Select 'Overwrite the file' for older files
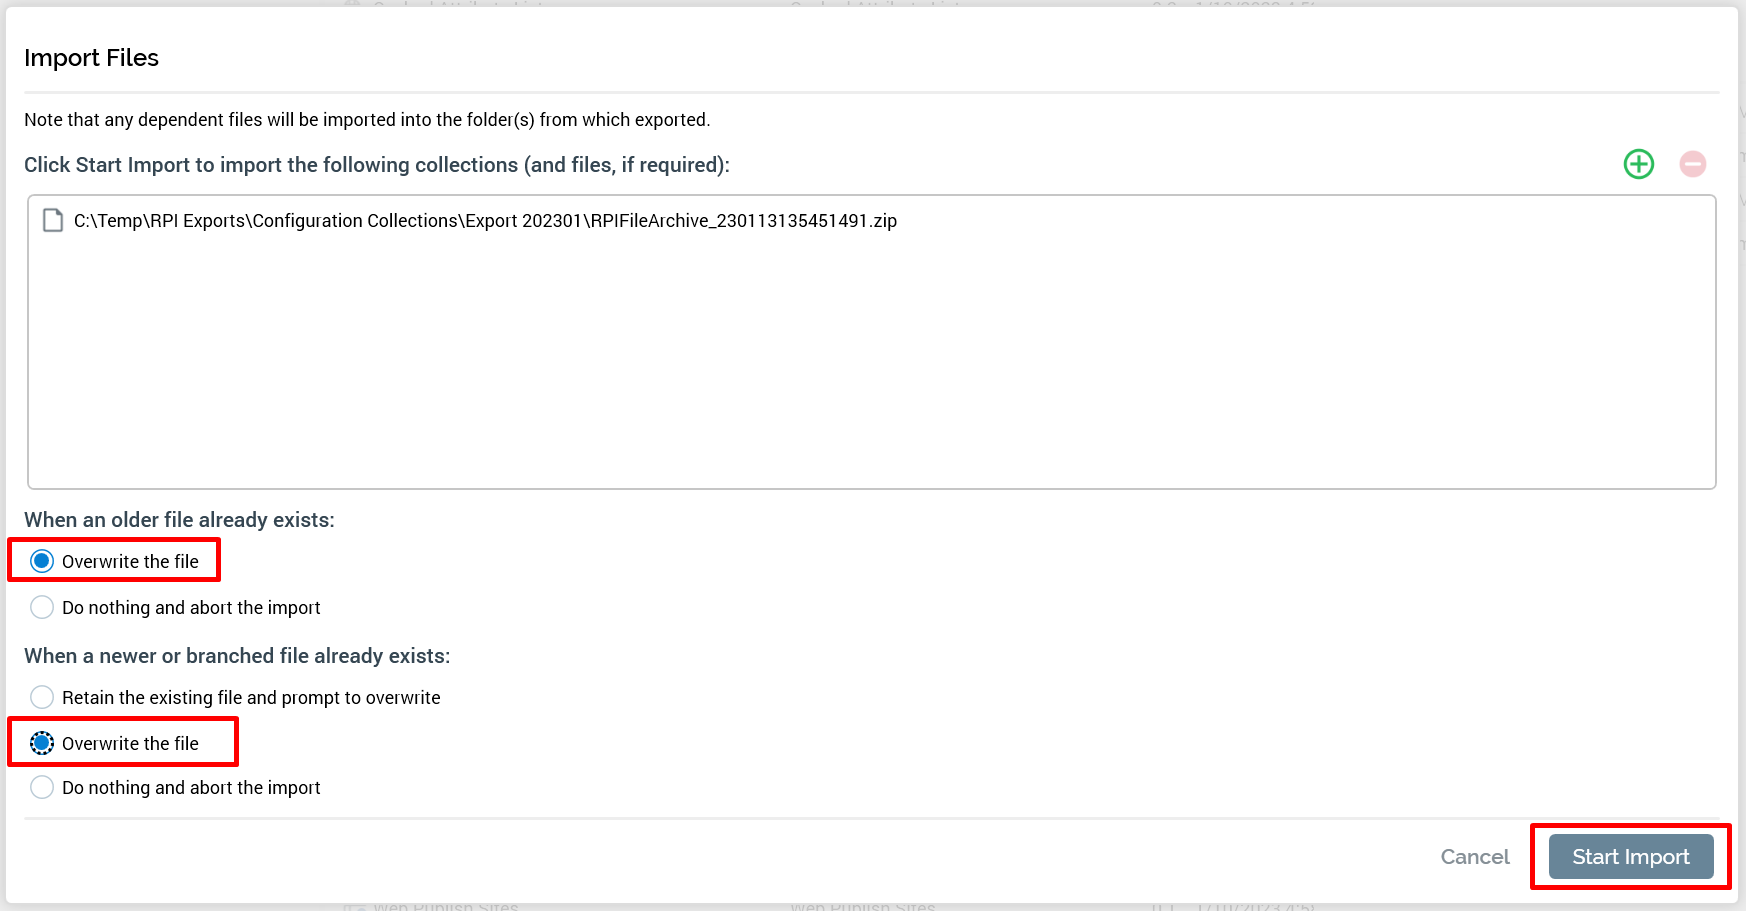 tap(42, 561)
